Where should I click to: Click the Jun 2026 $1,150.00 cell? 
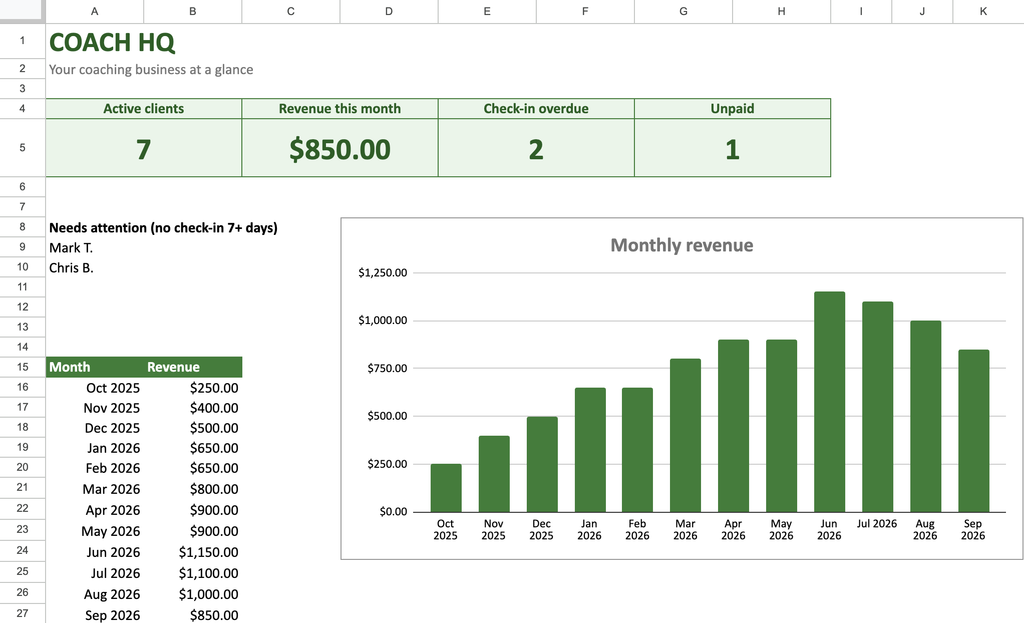[193, 552]
